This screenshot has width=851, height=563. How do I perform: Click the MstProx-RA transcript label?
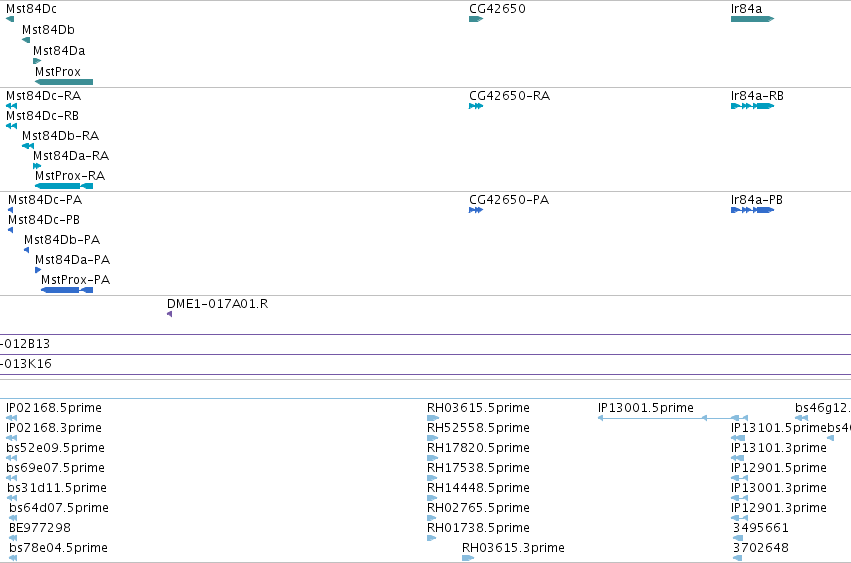coord(70,176)
